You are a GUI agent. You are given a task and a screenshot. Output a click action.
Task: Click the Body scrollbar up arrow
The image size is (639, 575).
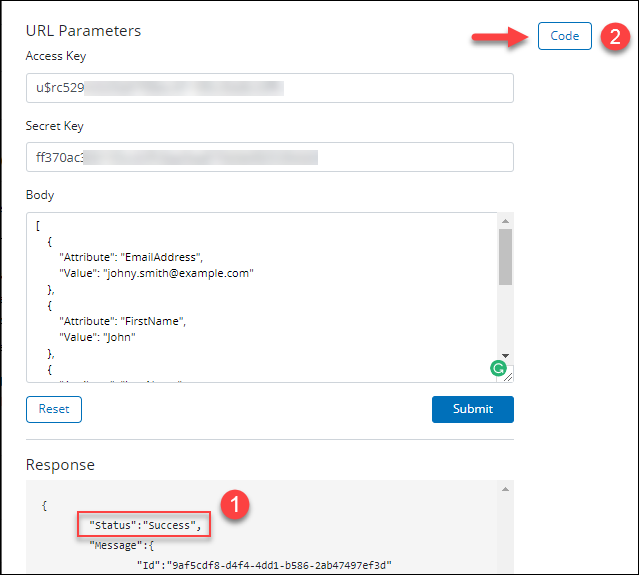pyautogui.click(x=505, y=221)
